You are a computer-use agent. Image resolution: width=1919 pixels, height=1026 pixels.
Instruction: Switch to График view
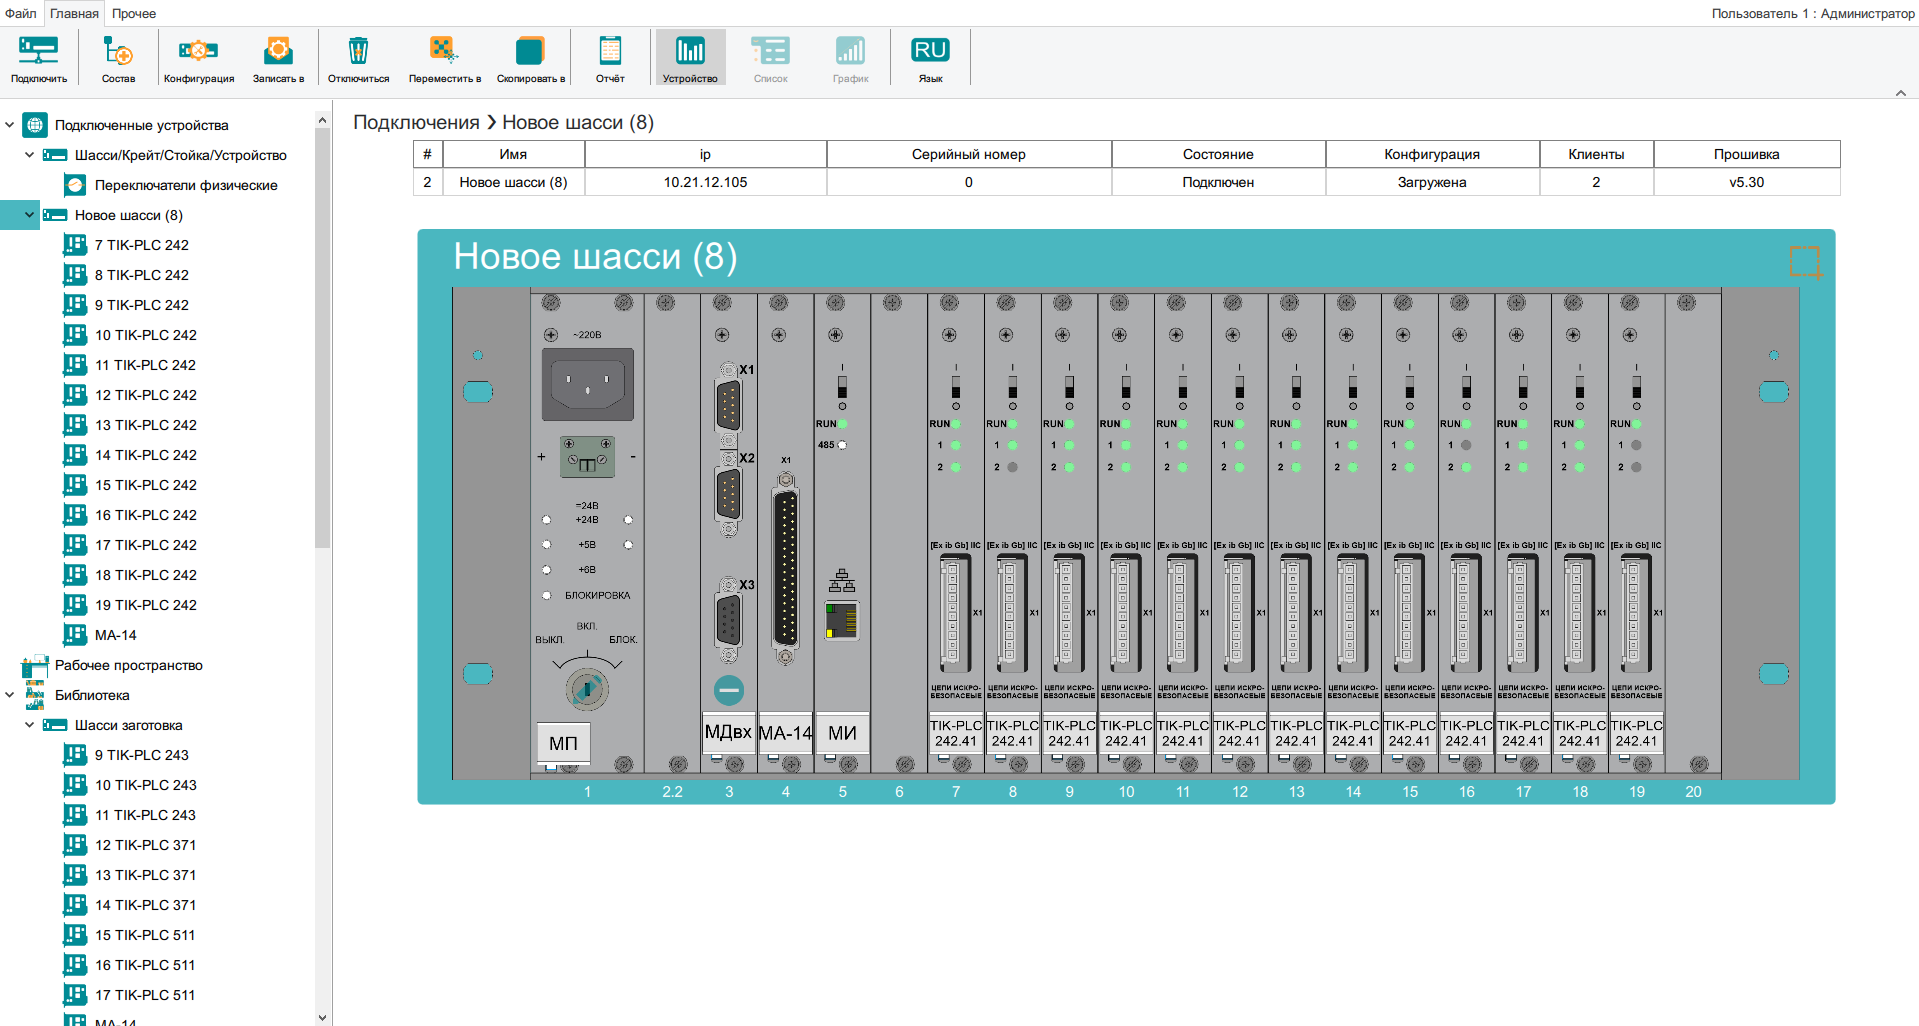851,59
